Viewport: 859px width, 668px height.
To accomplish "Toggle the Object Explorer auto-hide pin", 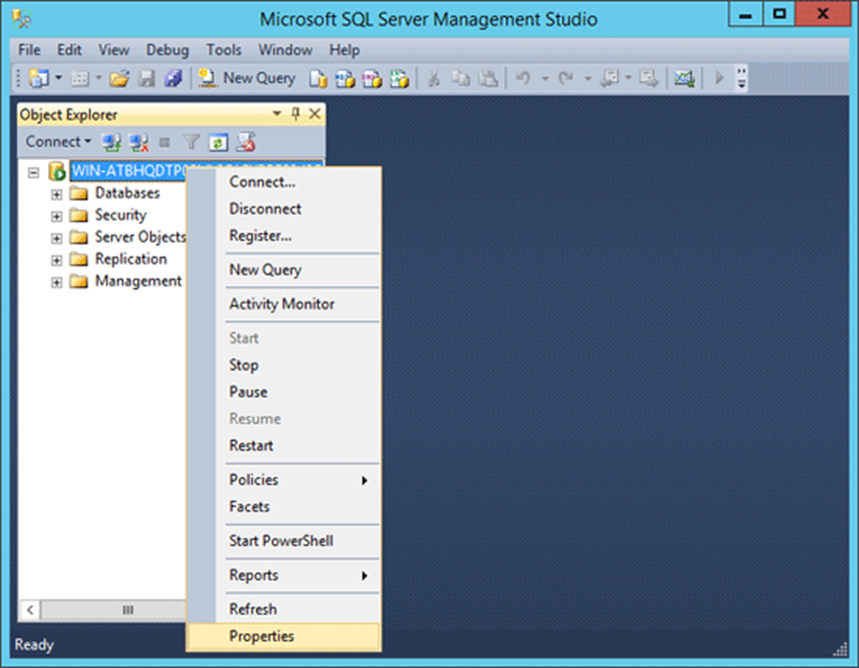I will coord(296,115).
